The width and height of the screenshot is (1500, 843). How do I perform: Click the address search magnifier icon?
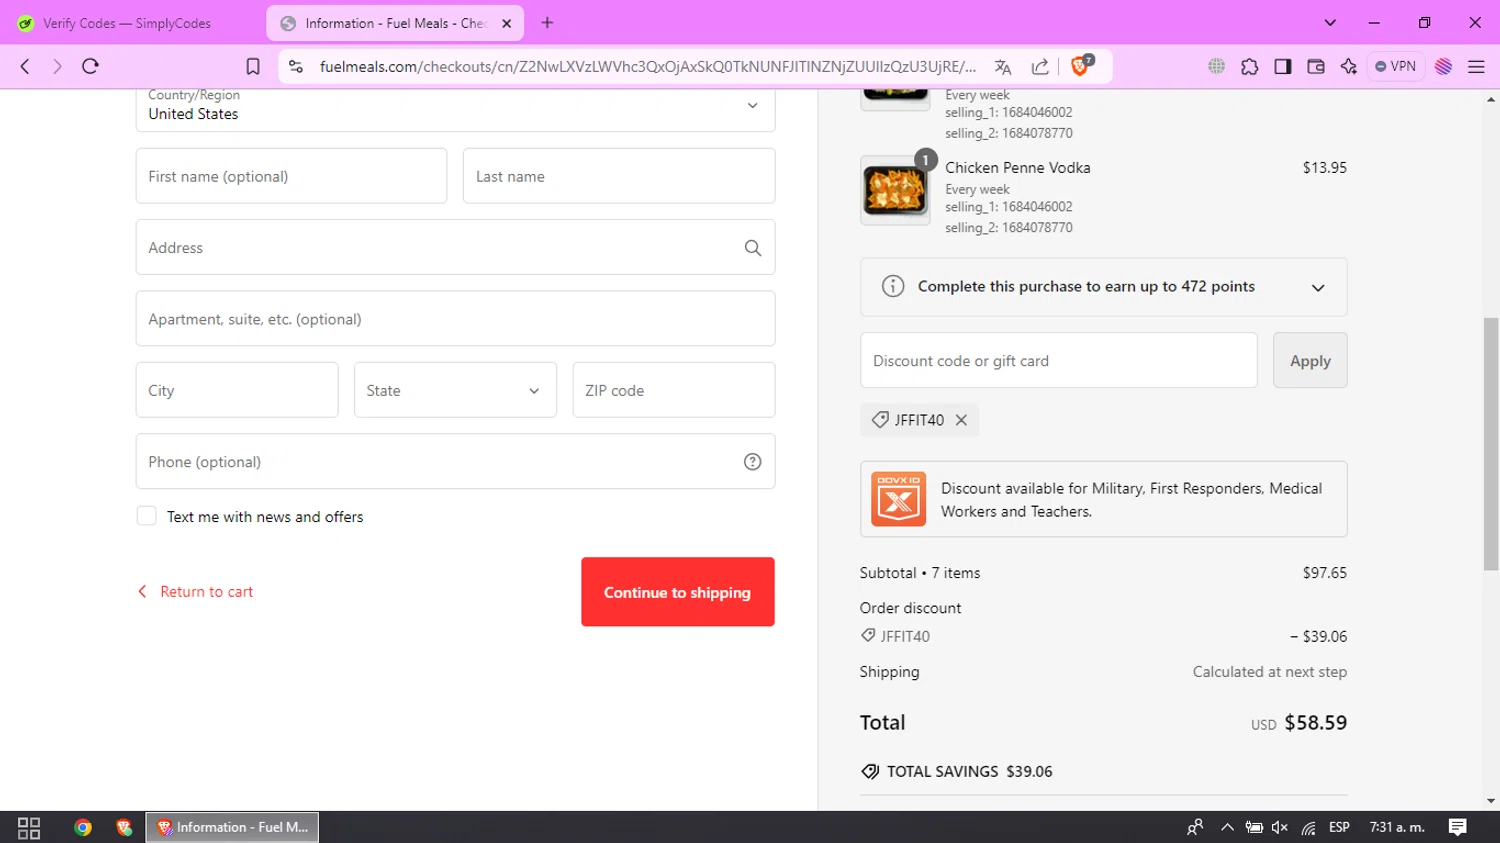pos(753,248)
